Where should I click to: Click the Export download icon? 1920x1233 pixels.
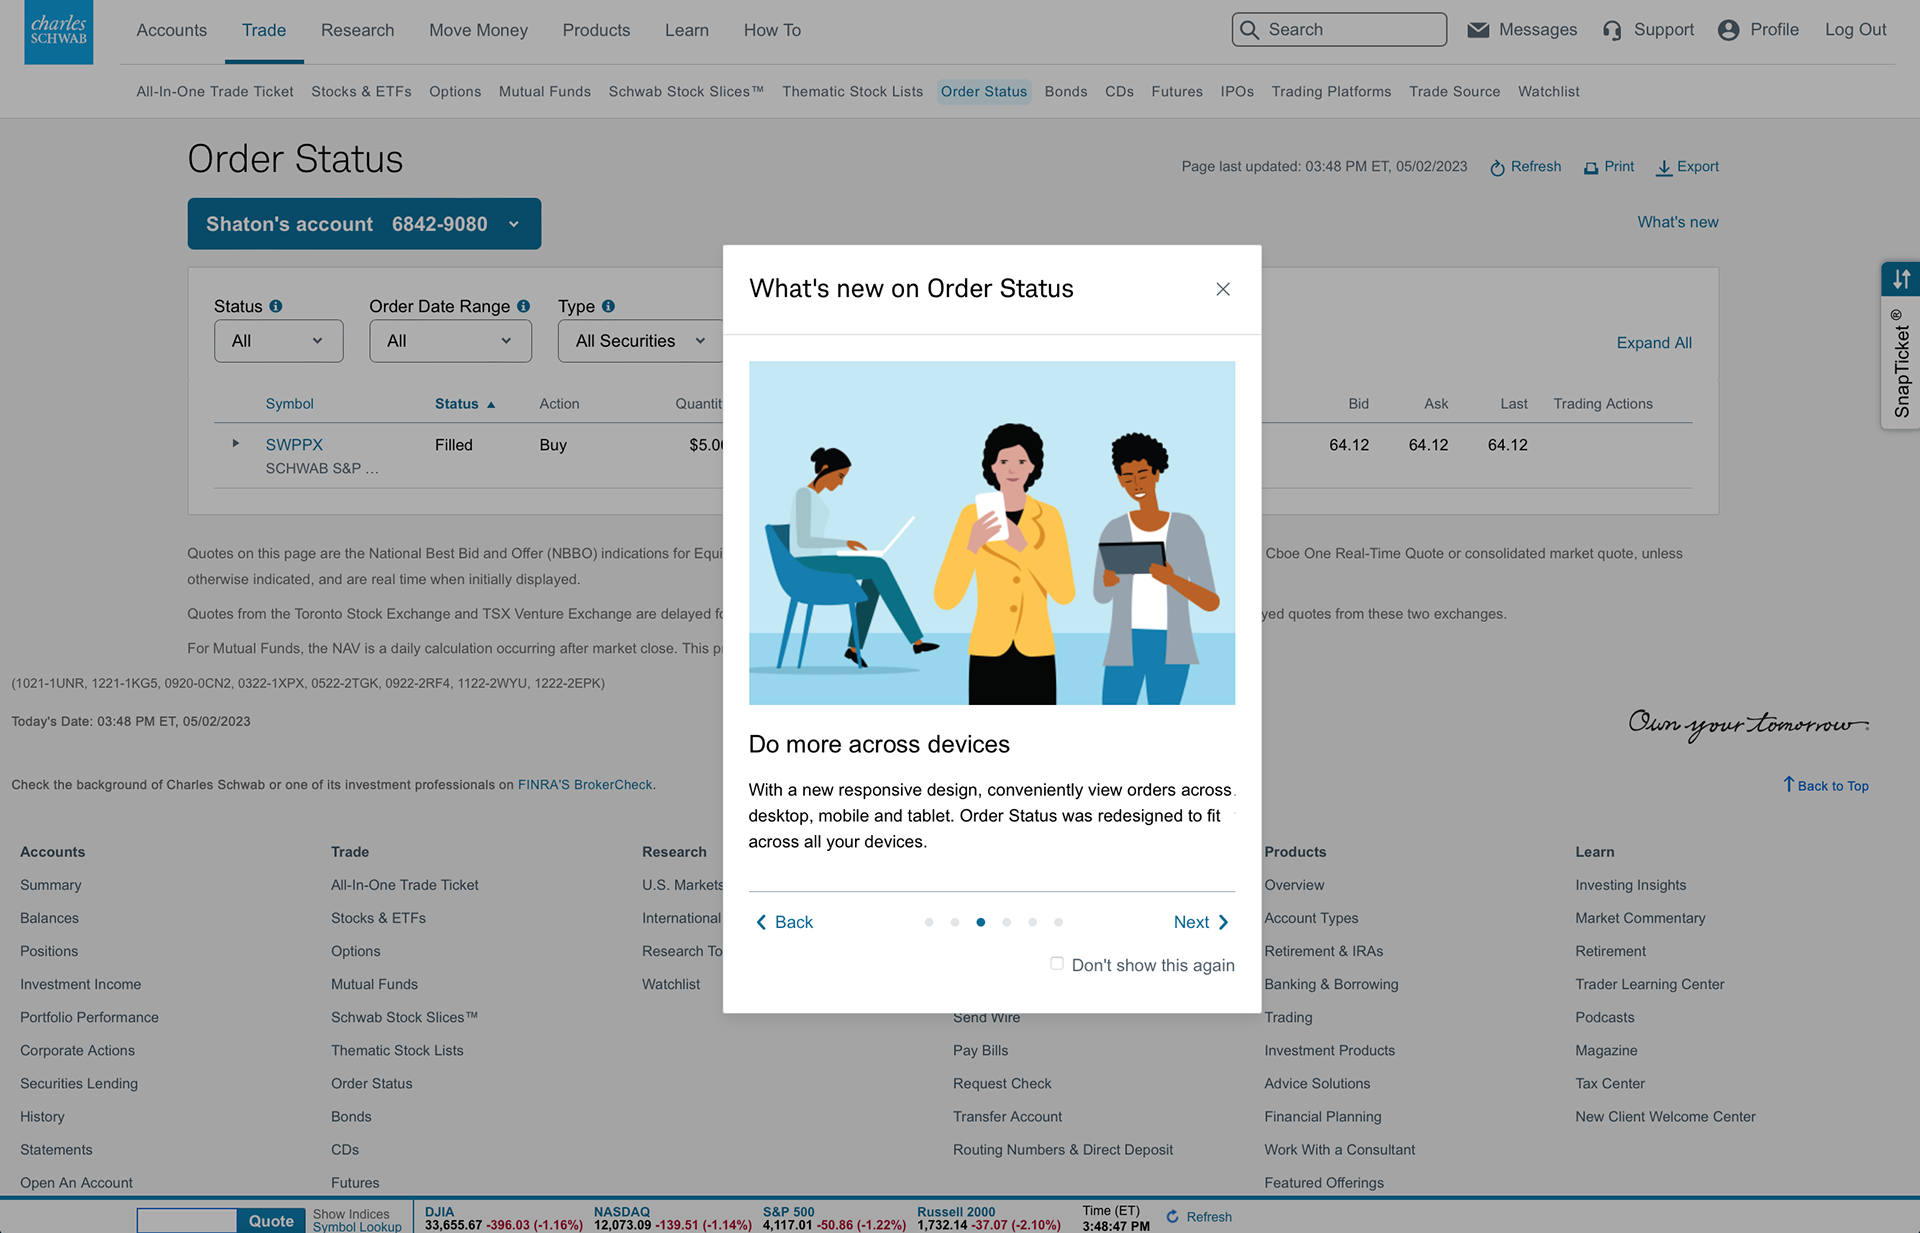point(1664,168)
